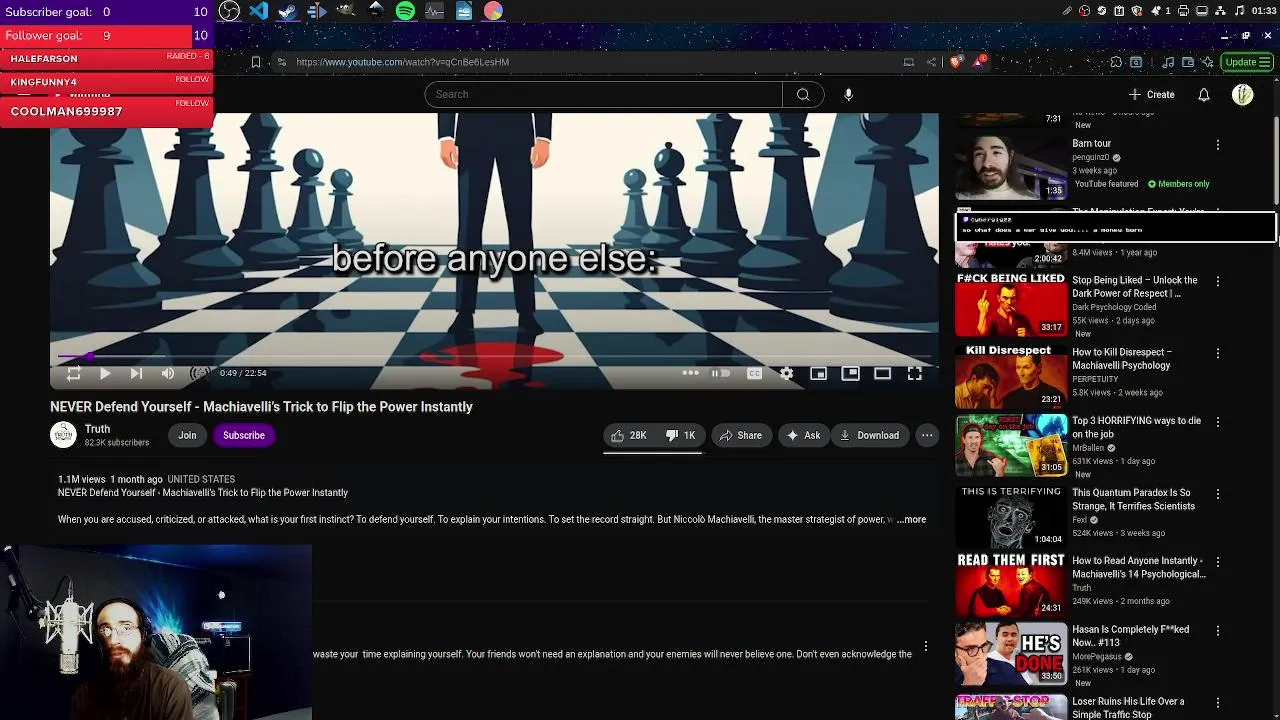Click the browser Update button
Image resolution: width=1280 pixels, height=720 pixels.
coord(1247,62)
